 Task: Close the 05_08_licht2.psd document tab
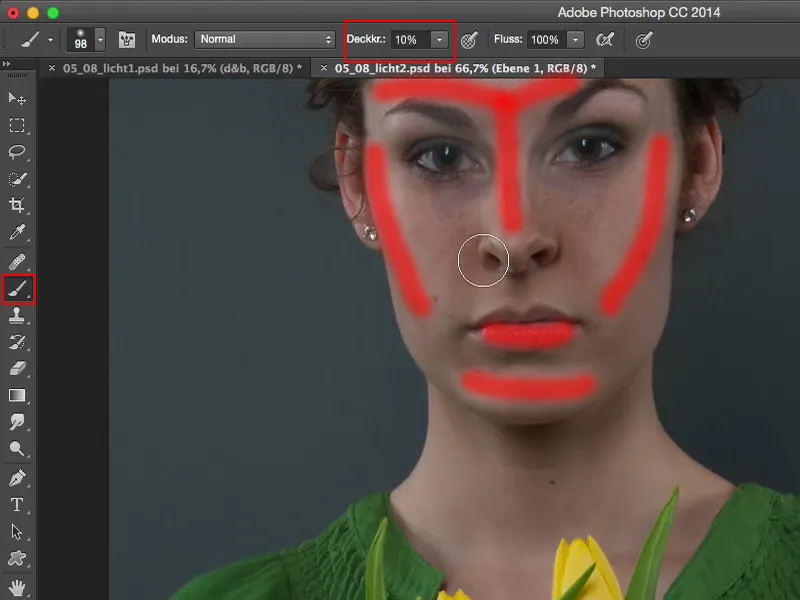(x=323, y=68)
